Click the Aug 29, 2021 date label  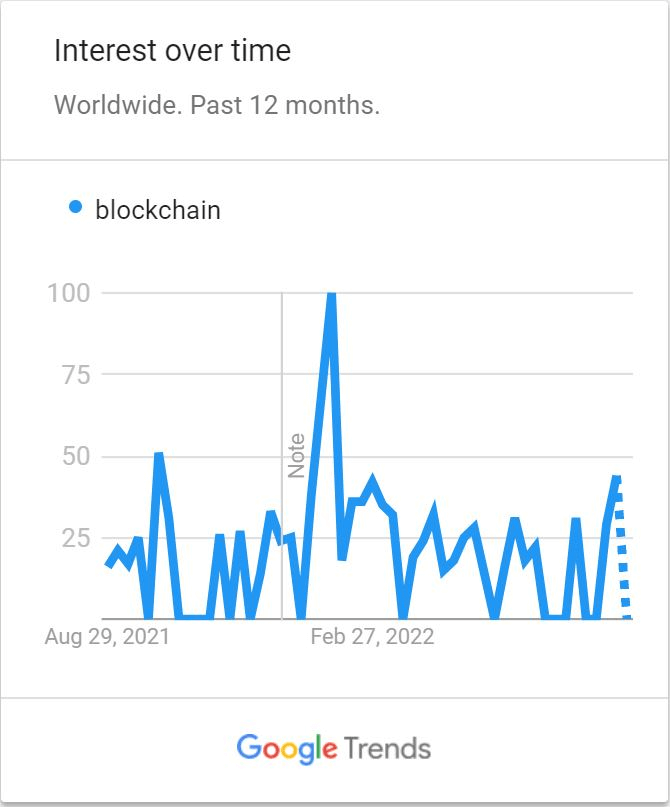click(x=107, y=637)
